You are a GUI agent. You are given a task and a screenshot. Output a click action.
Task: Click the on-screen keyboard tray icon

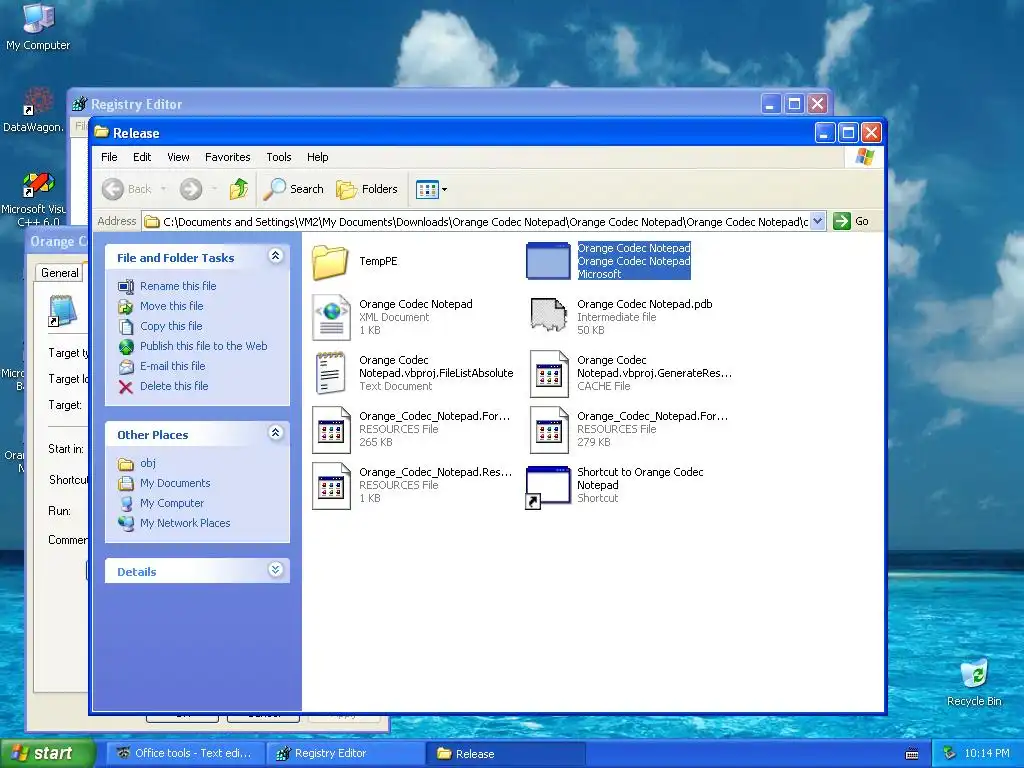click(912, 754)
